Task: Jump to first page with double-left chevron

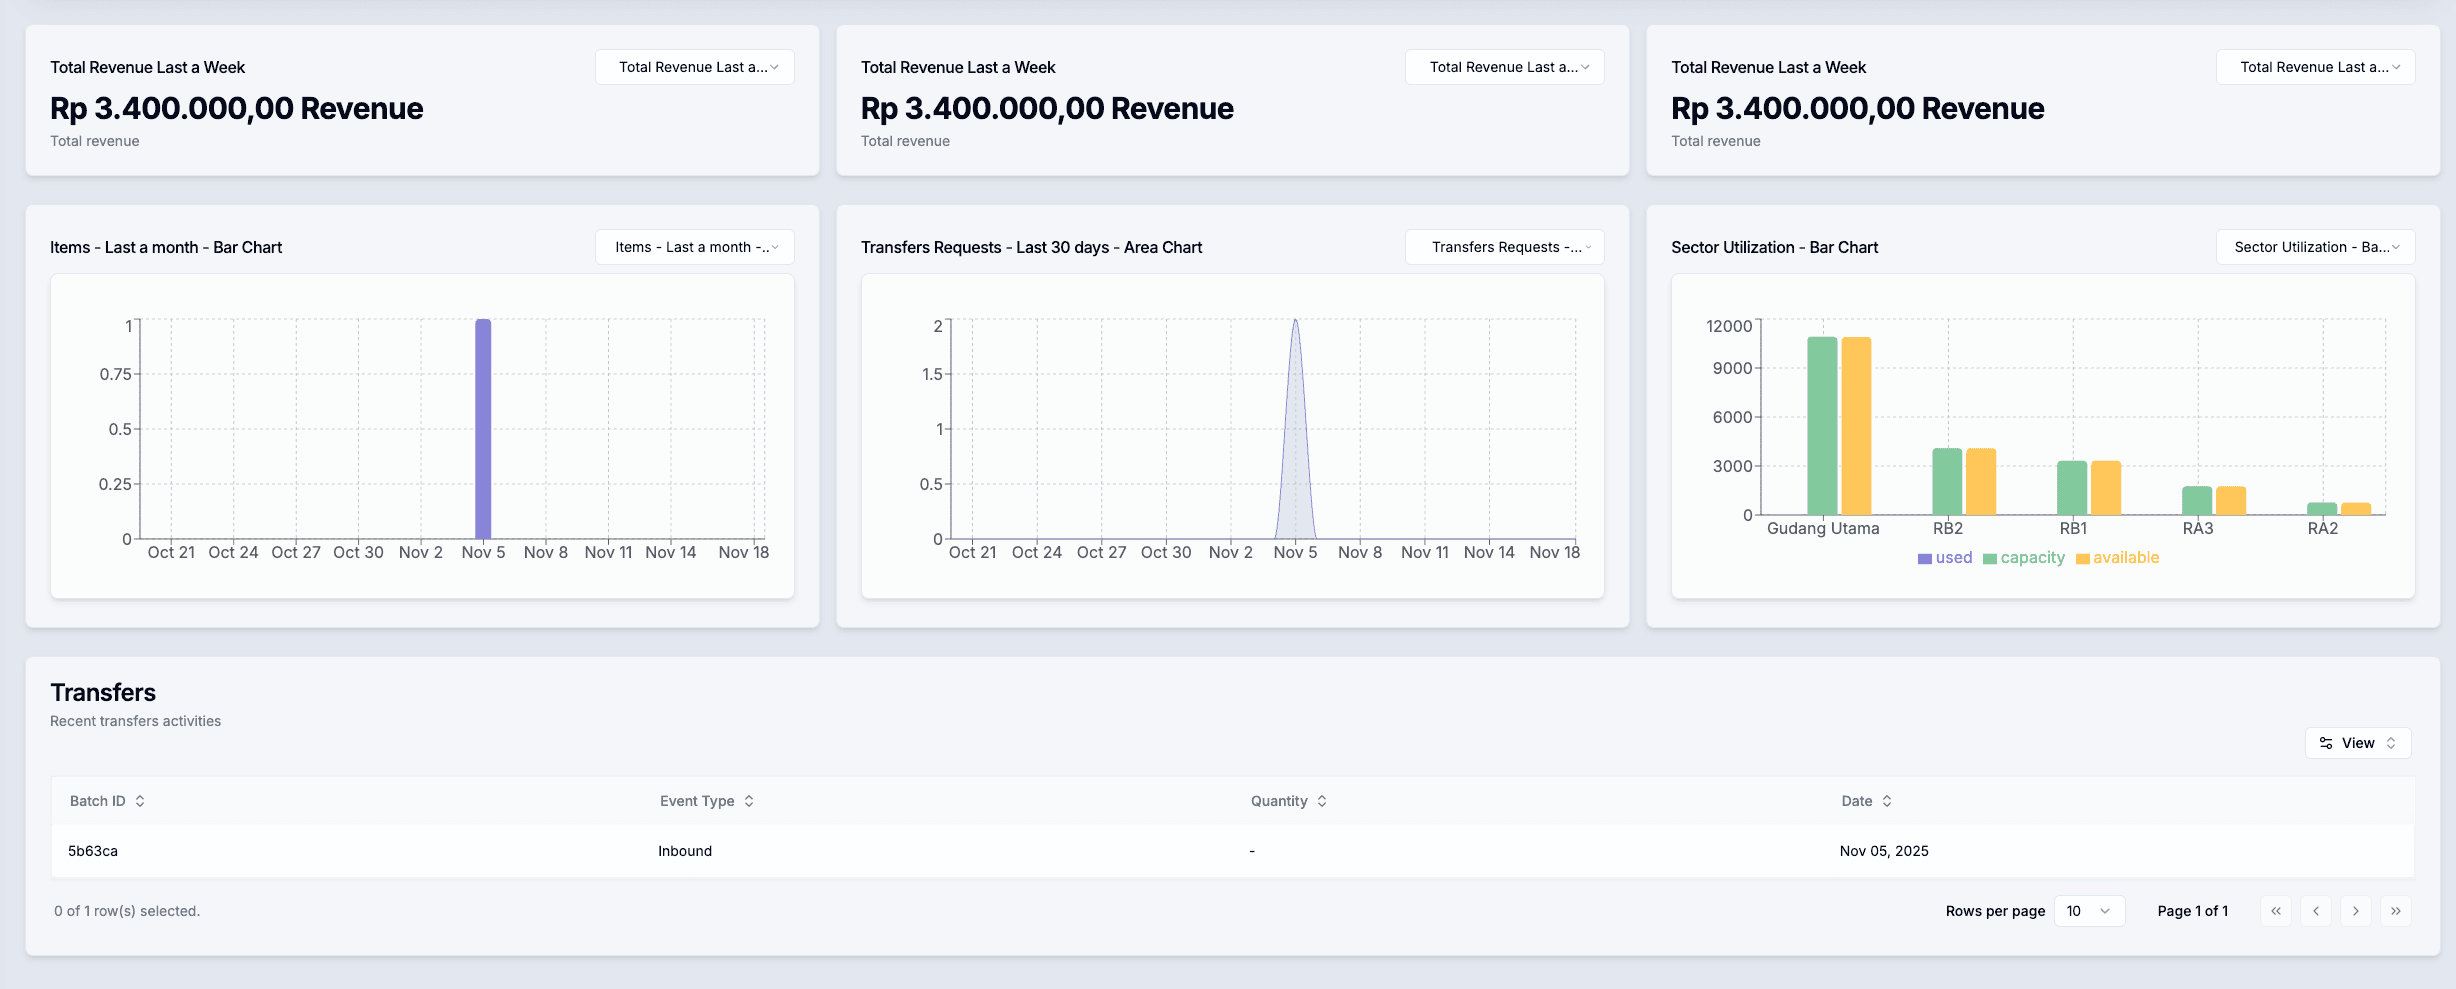Action: pos(2276,911)
